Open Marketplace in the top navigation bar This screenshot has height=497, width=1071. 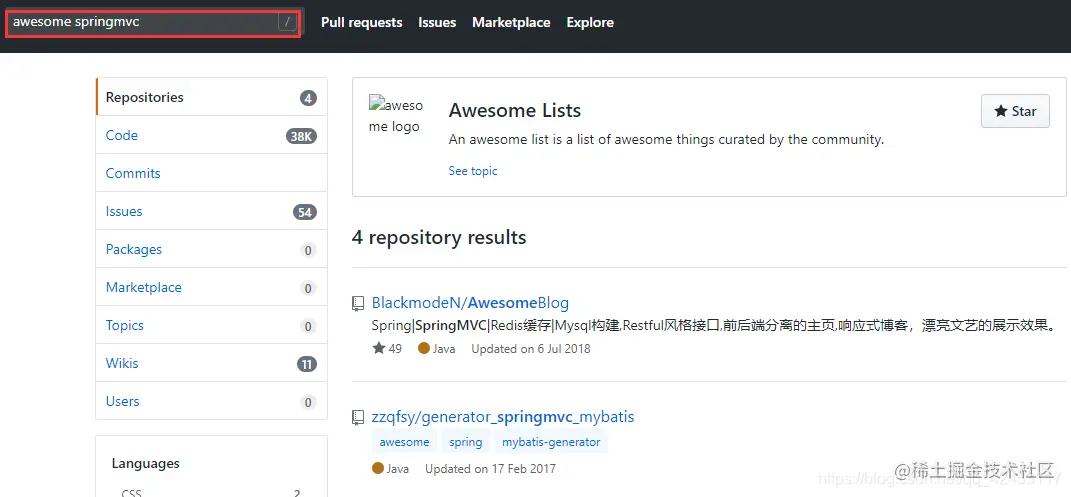pos(511,23)
